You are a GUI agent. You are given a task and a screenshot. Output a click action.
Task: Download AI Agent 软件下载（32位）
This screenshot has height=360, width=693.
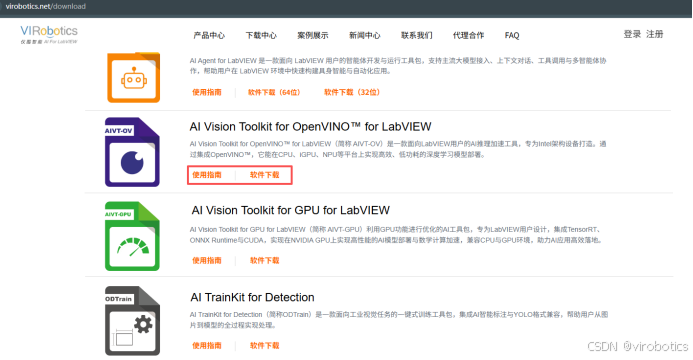click(x=352, y=92)
